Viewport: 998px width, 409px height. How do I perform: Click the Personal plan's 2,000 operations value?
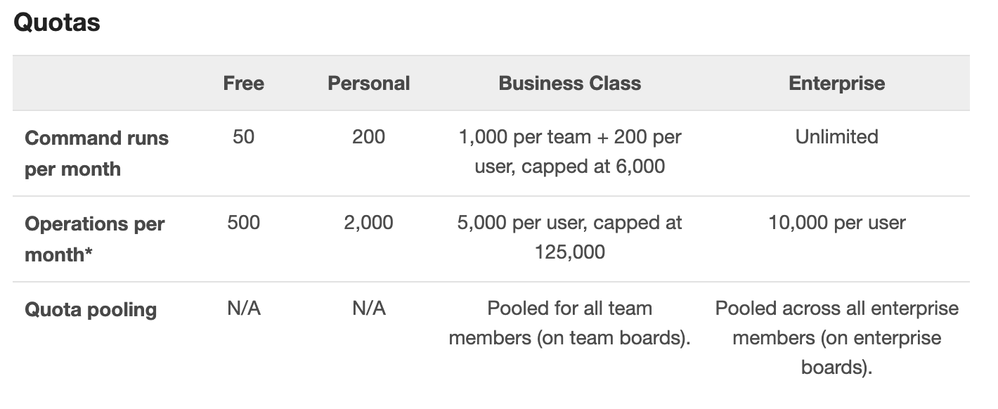[369, 223]
